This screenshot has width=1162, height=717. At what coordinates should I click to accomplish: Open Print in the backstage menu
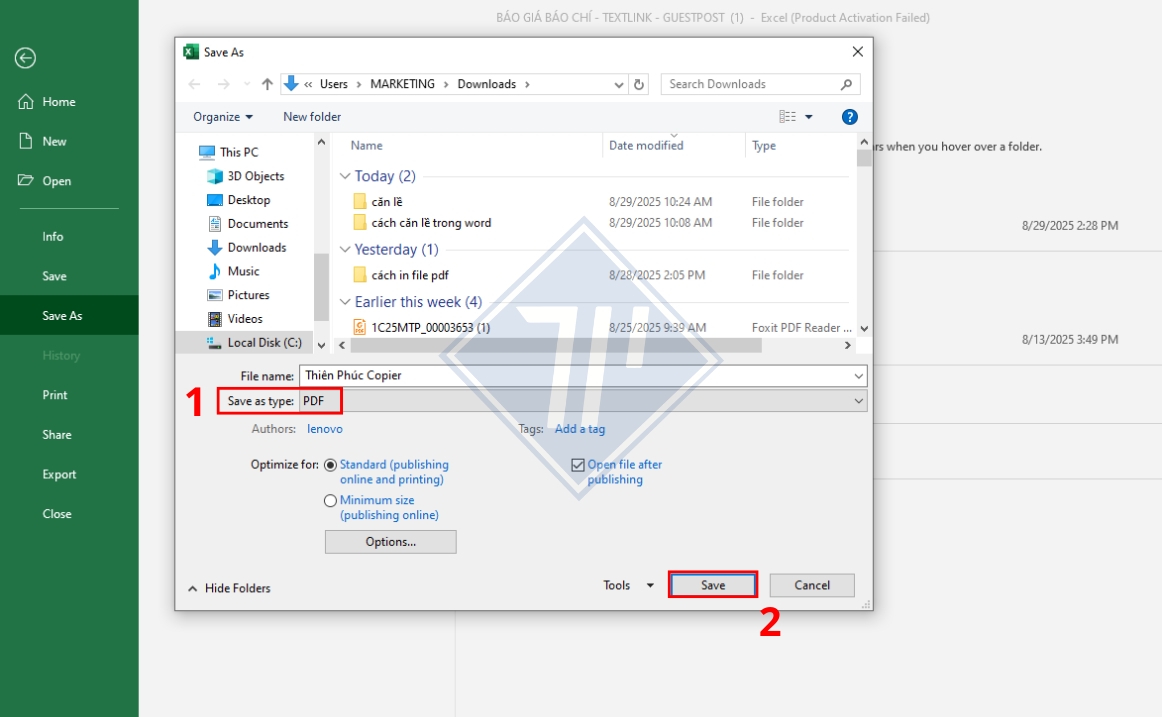(55, 395)
